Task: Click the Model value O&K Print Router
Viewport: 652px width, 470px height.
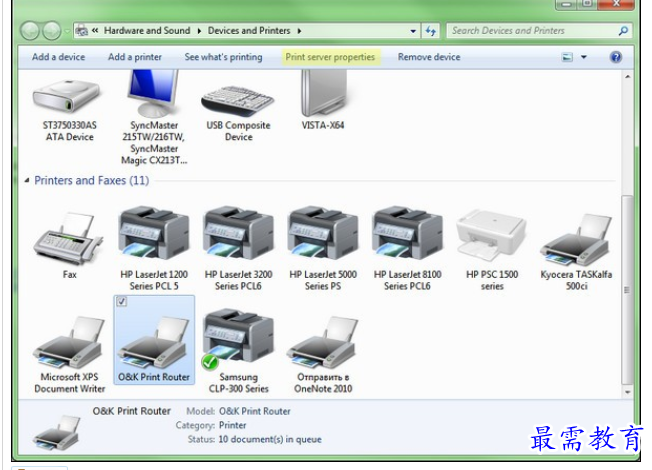Action: click(254, 411)
